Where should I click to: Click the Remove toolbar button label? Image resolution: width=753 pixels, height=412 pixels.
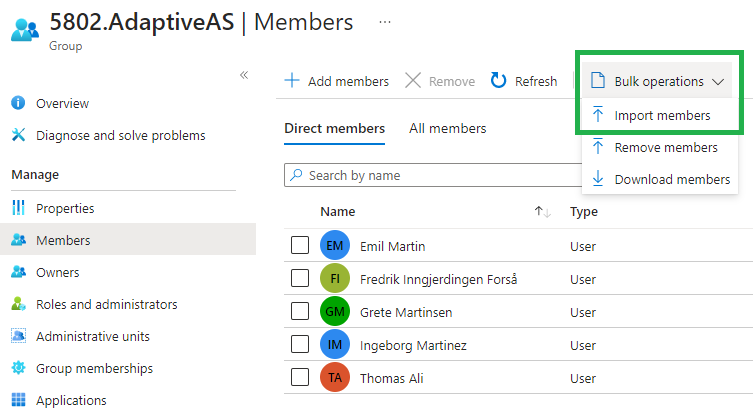(452, 81)
